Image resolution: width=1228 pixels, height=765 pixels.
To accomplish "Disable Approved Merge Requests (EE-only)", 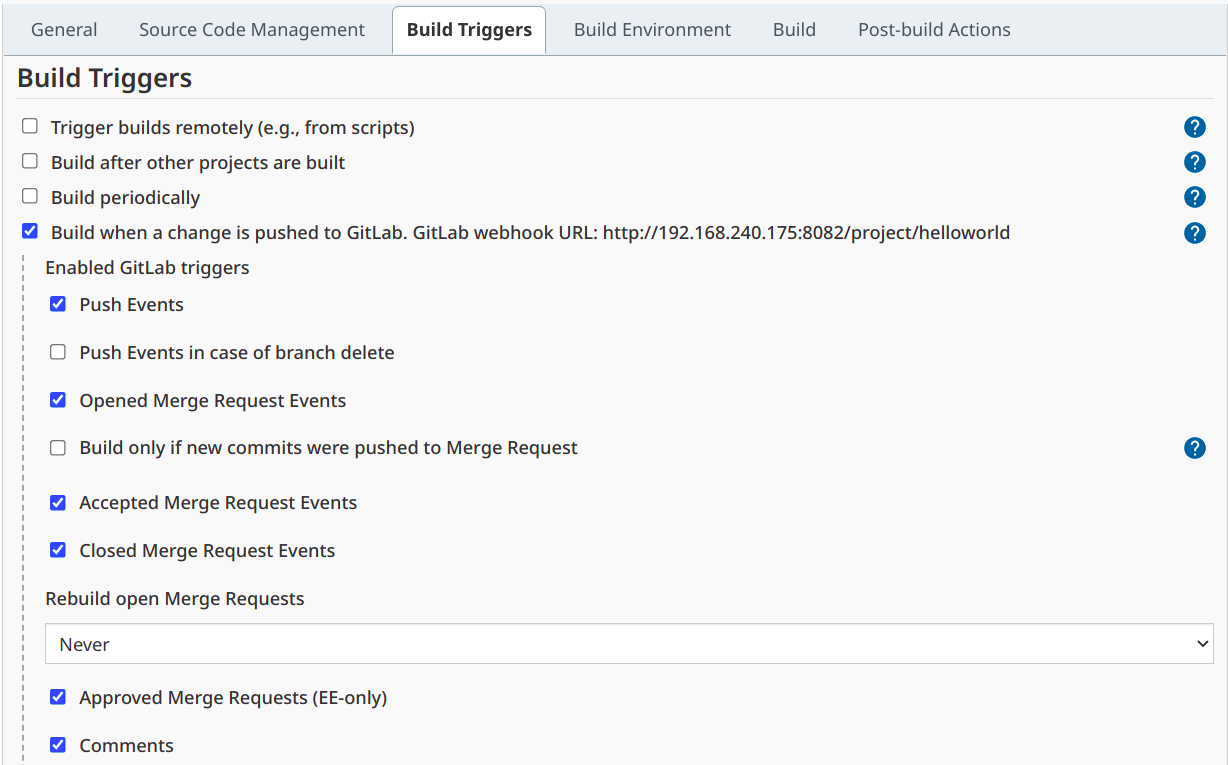I will [57, 697].
